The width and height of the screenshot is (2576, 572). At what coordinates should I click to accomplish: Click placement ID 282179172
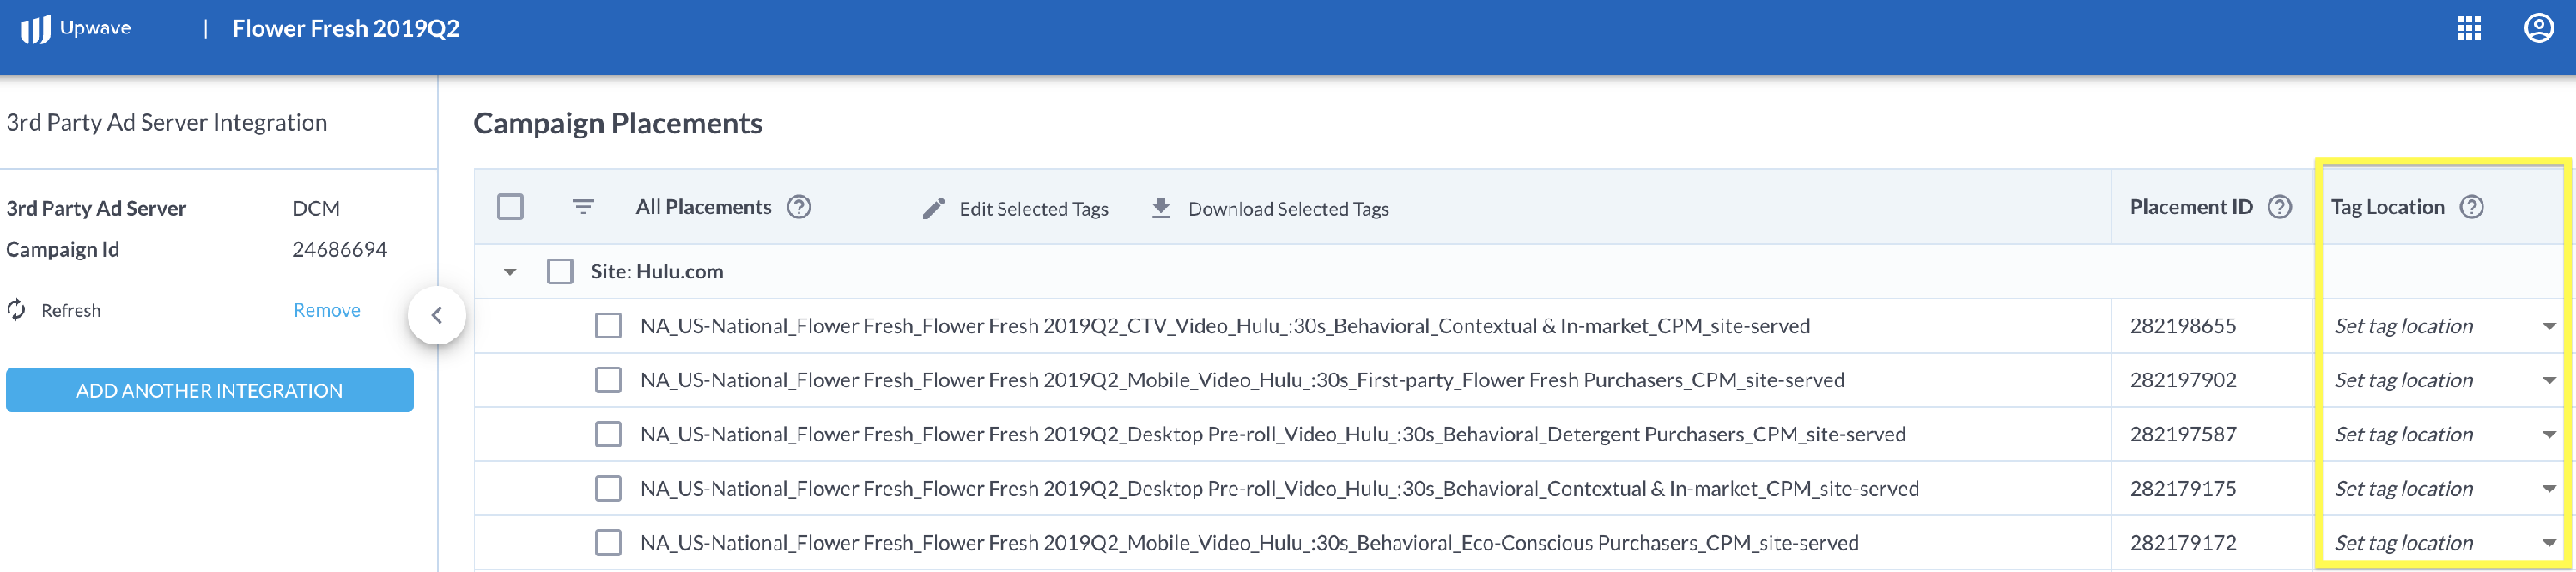(2183, 542)
